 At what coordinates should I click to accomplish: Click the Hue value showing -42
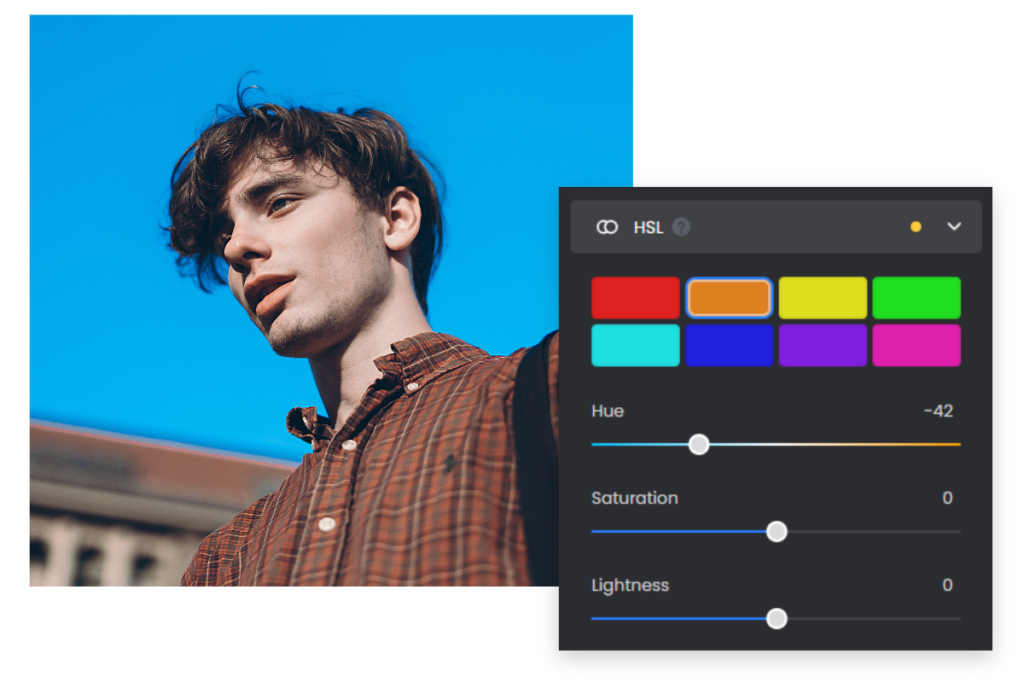[938, 411]
